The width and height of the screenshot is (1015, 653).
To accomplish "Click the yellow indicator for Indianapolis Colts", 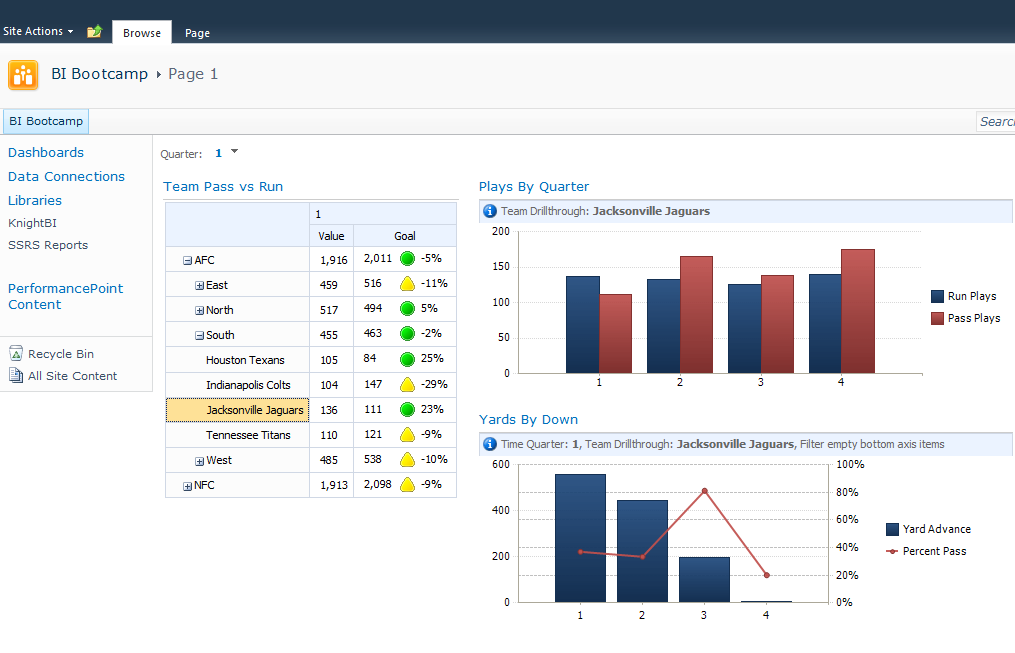I will click(407, 384).
